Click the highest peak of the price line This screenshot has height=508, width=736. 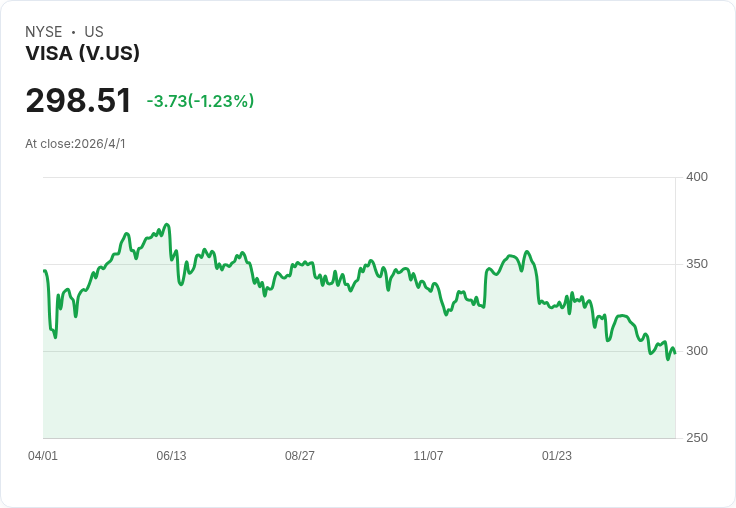tap(167, 225)
